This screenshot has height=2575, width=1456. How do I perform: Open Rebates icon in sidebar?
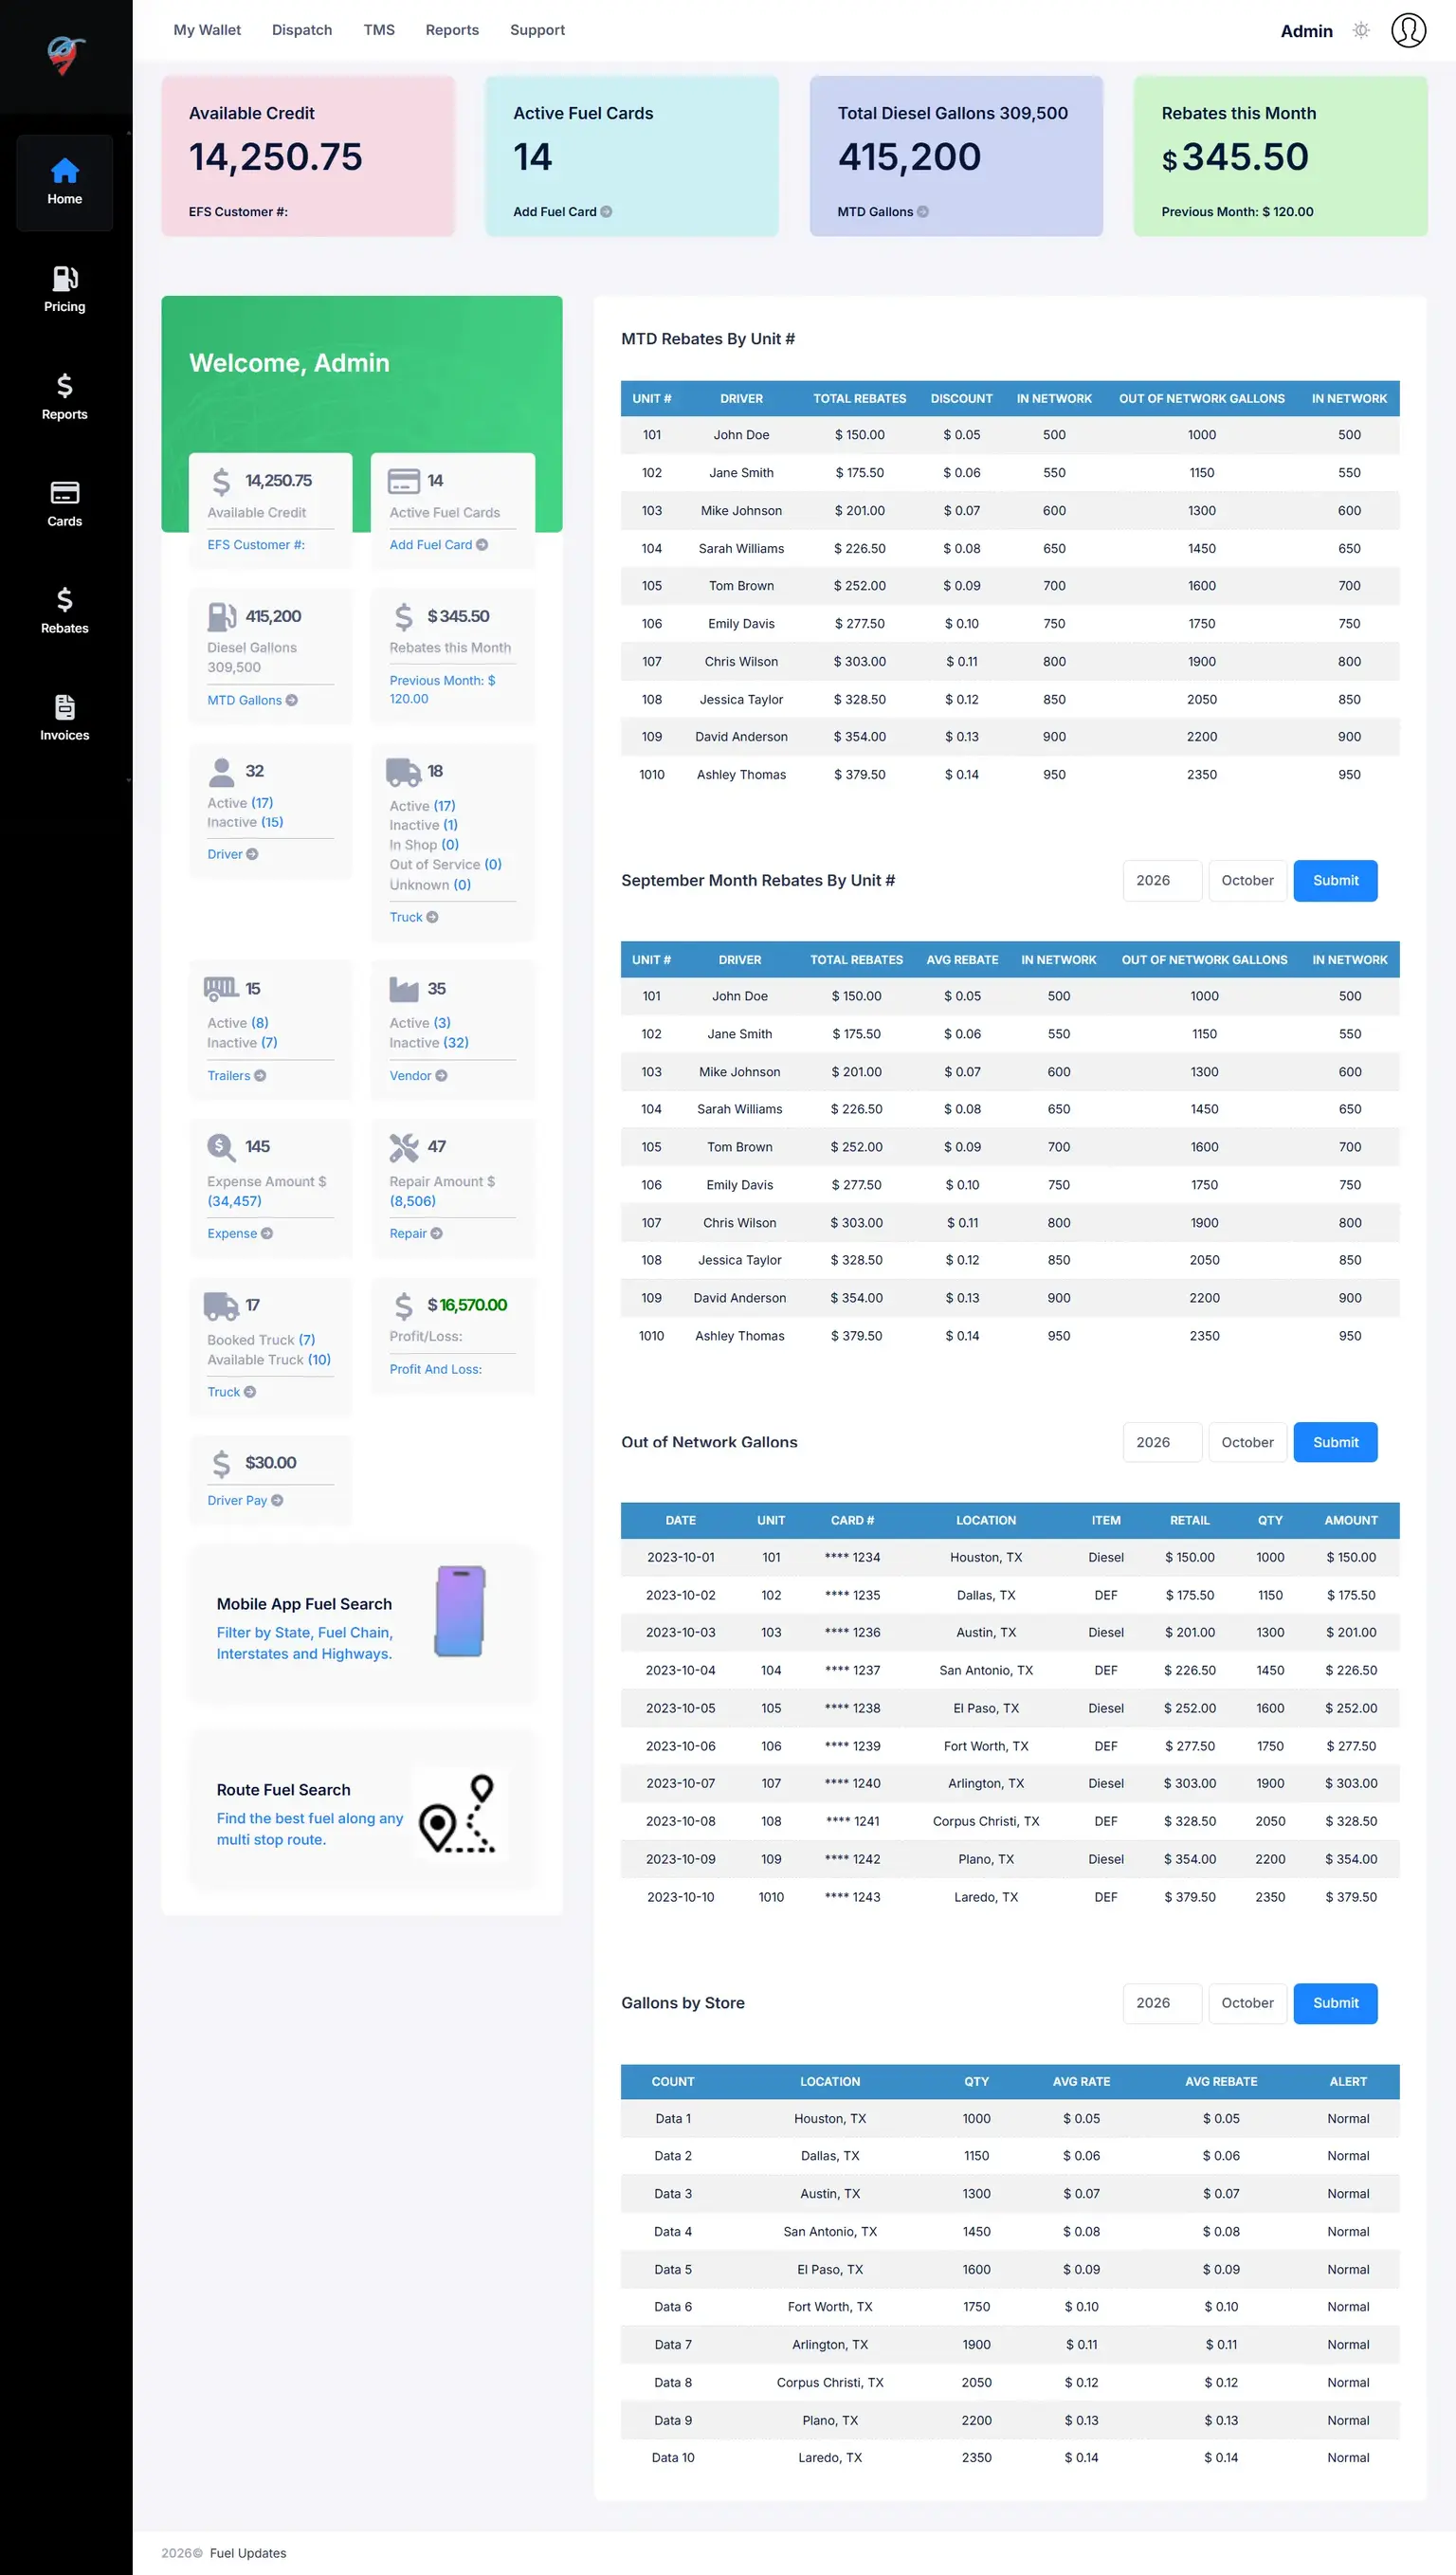coord(65,599)
